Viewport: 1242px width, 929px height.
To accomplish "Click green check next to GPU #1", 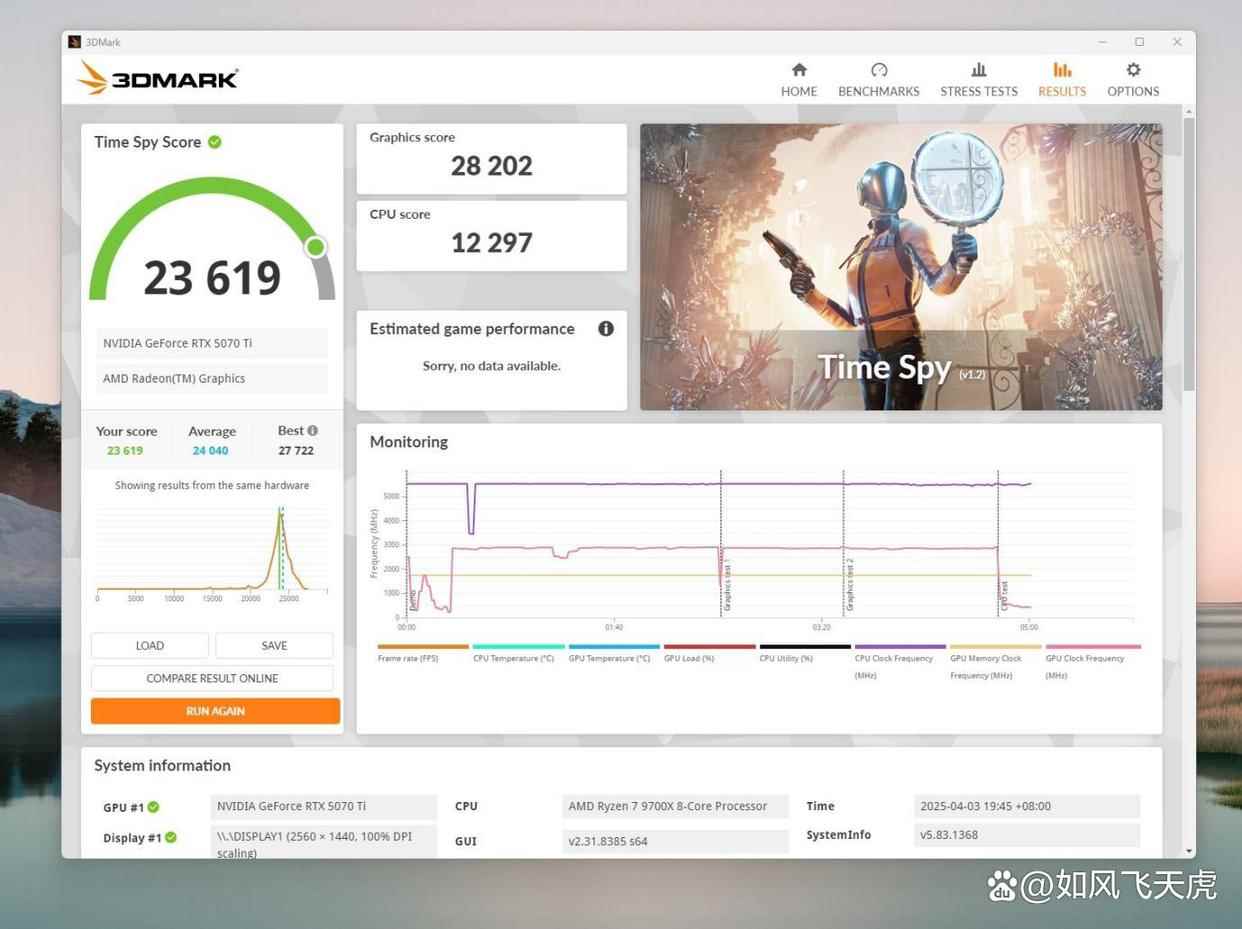I will (x=154, y=807).
